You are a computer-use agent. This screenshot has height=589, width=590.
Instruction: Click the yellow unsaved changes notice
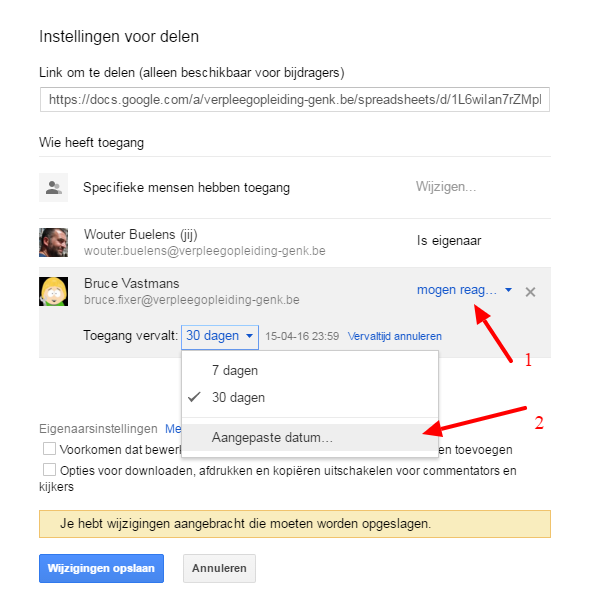(x=295, y=524)
